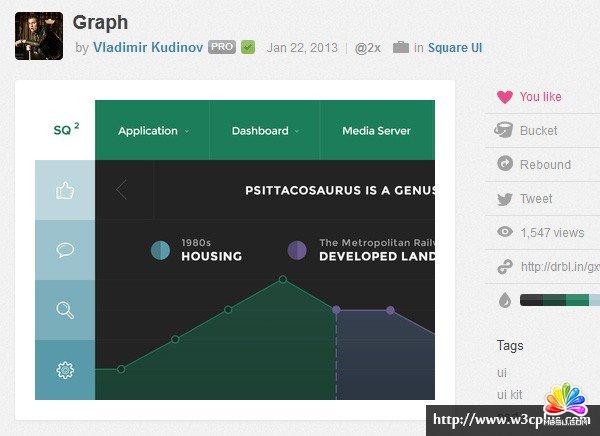The image size is (600, 436).
Task: Click the Twitter bird Tweet icon
Action: (504, 199)
